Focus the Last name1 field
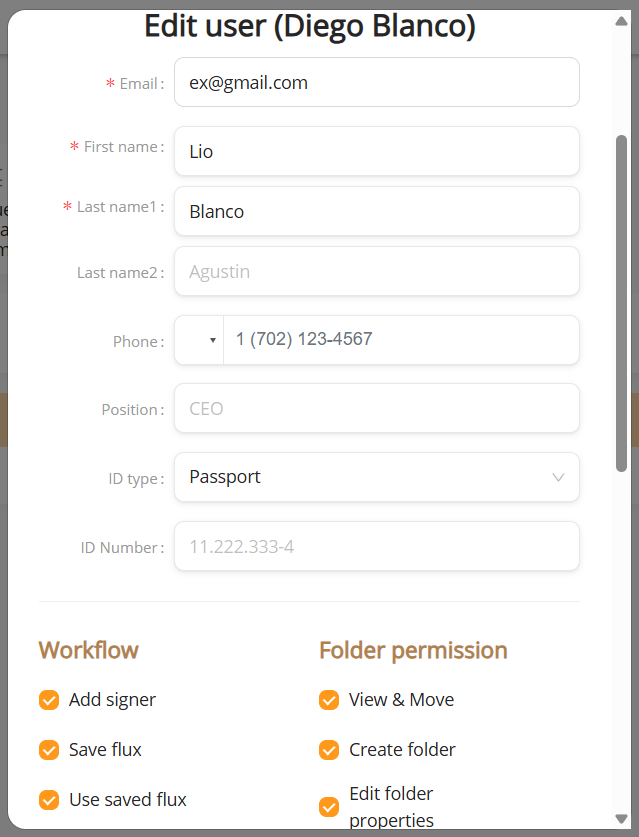This screenshot has height=837, width=639. (x=377, y=211)
